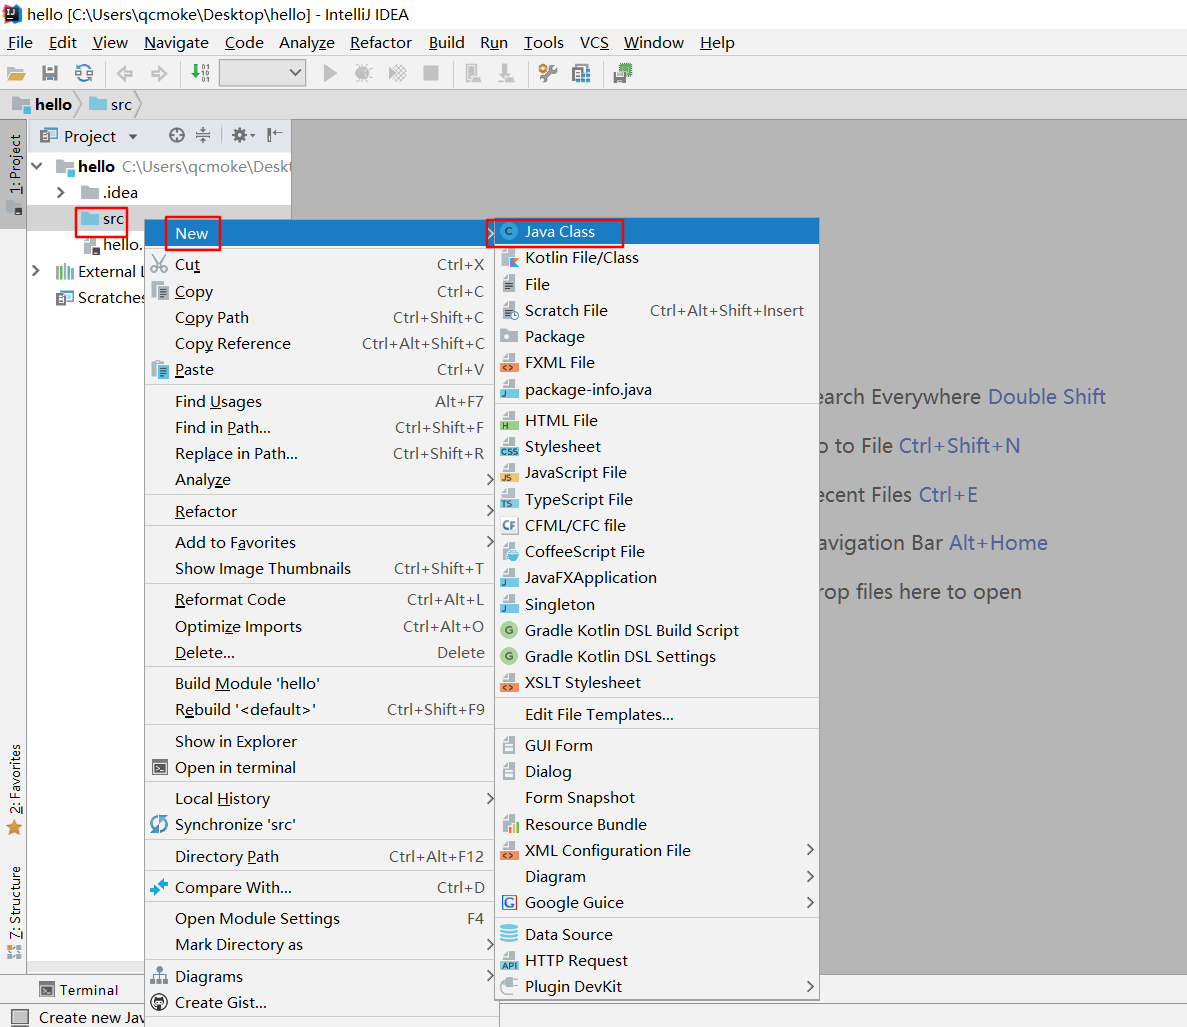Expand the XML Configuration File submenu
1187x1027 pixels.
pyautogui.click(x=657, y=851)
